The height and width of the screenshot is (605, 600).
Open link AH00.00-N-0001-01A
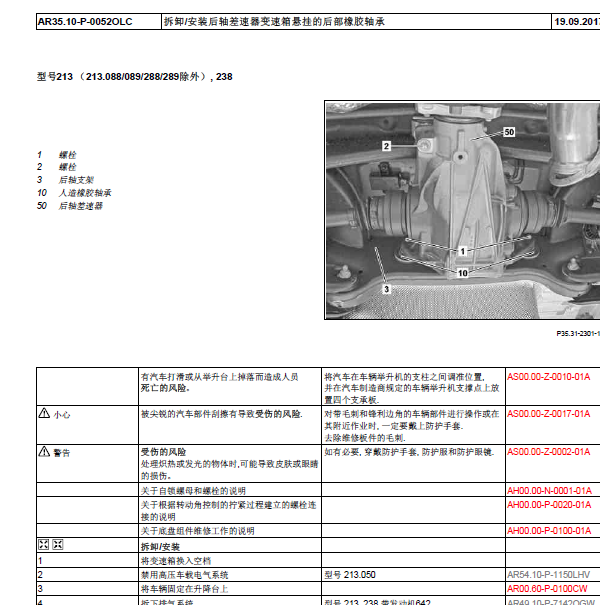pyautogui.click(x=549, y=490)
